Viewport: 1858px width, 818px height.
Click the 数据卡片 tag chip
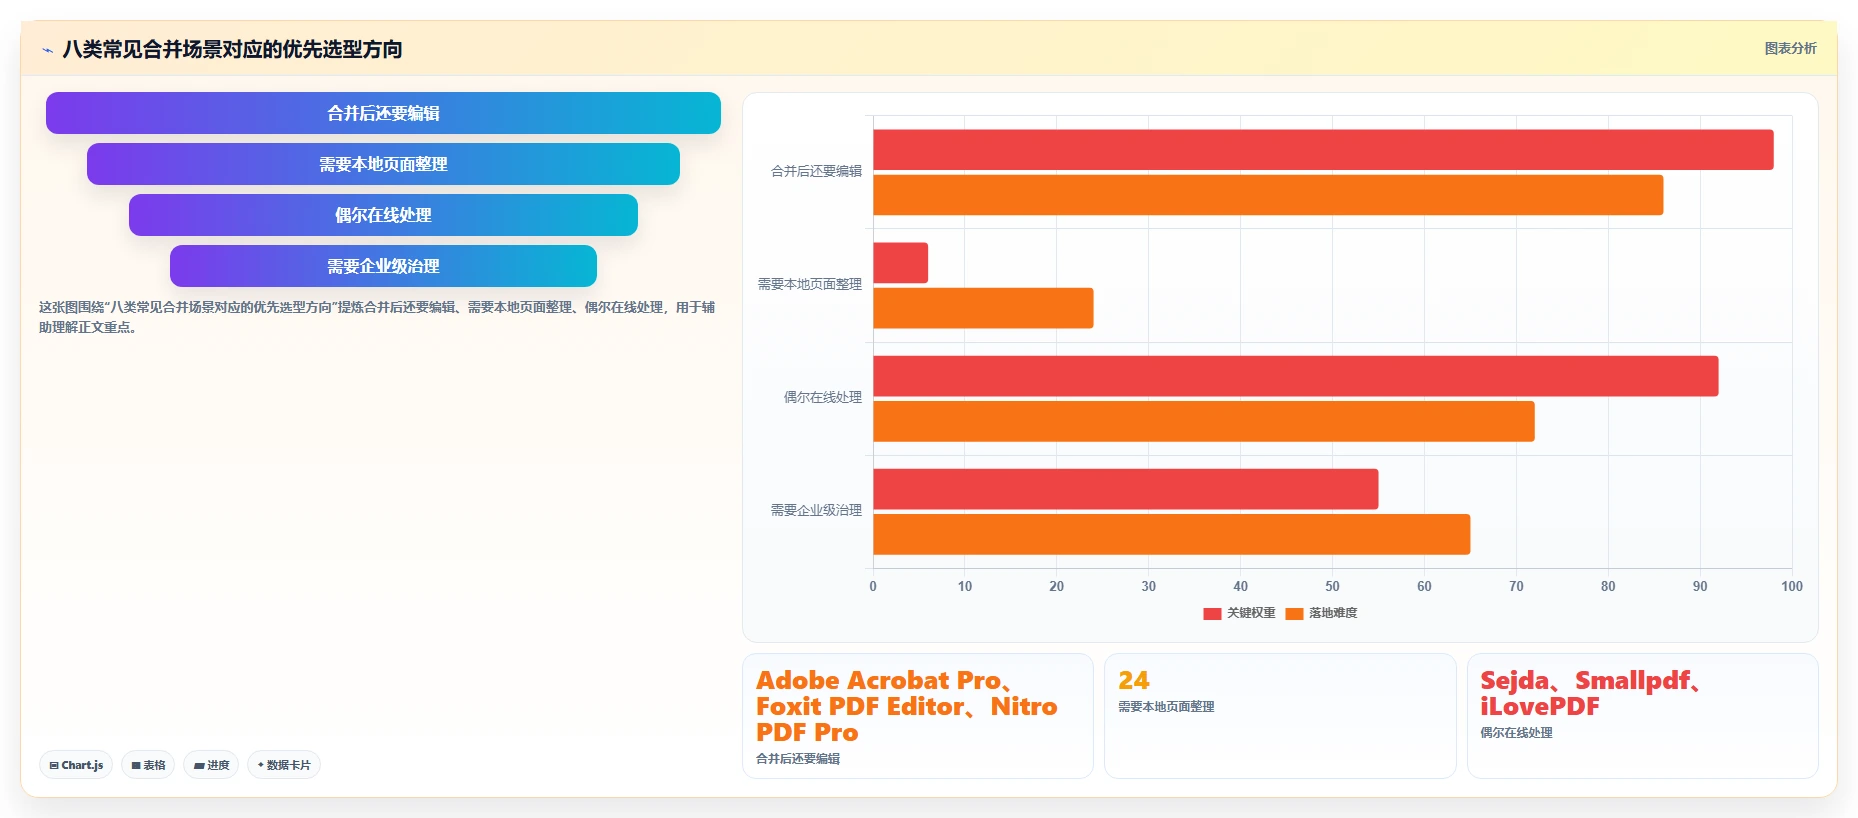pyautogui.click(x=284, y=765)
